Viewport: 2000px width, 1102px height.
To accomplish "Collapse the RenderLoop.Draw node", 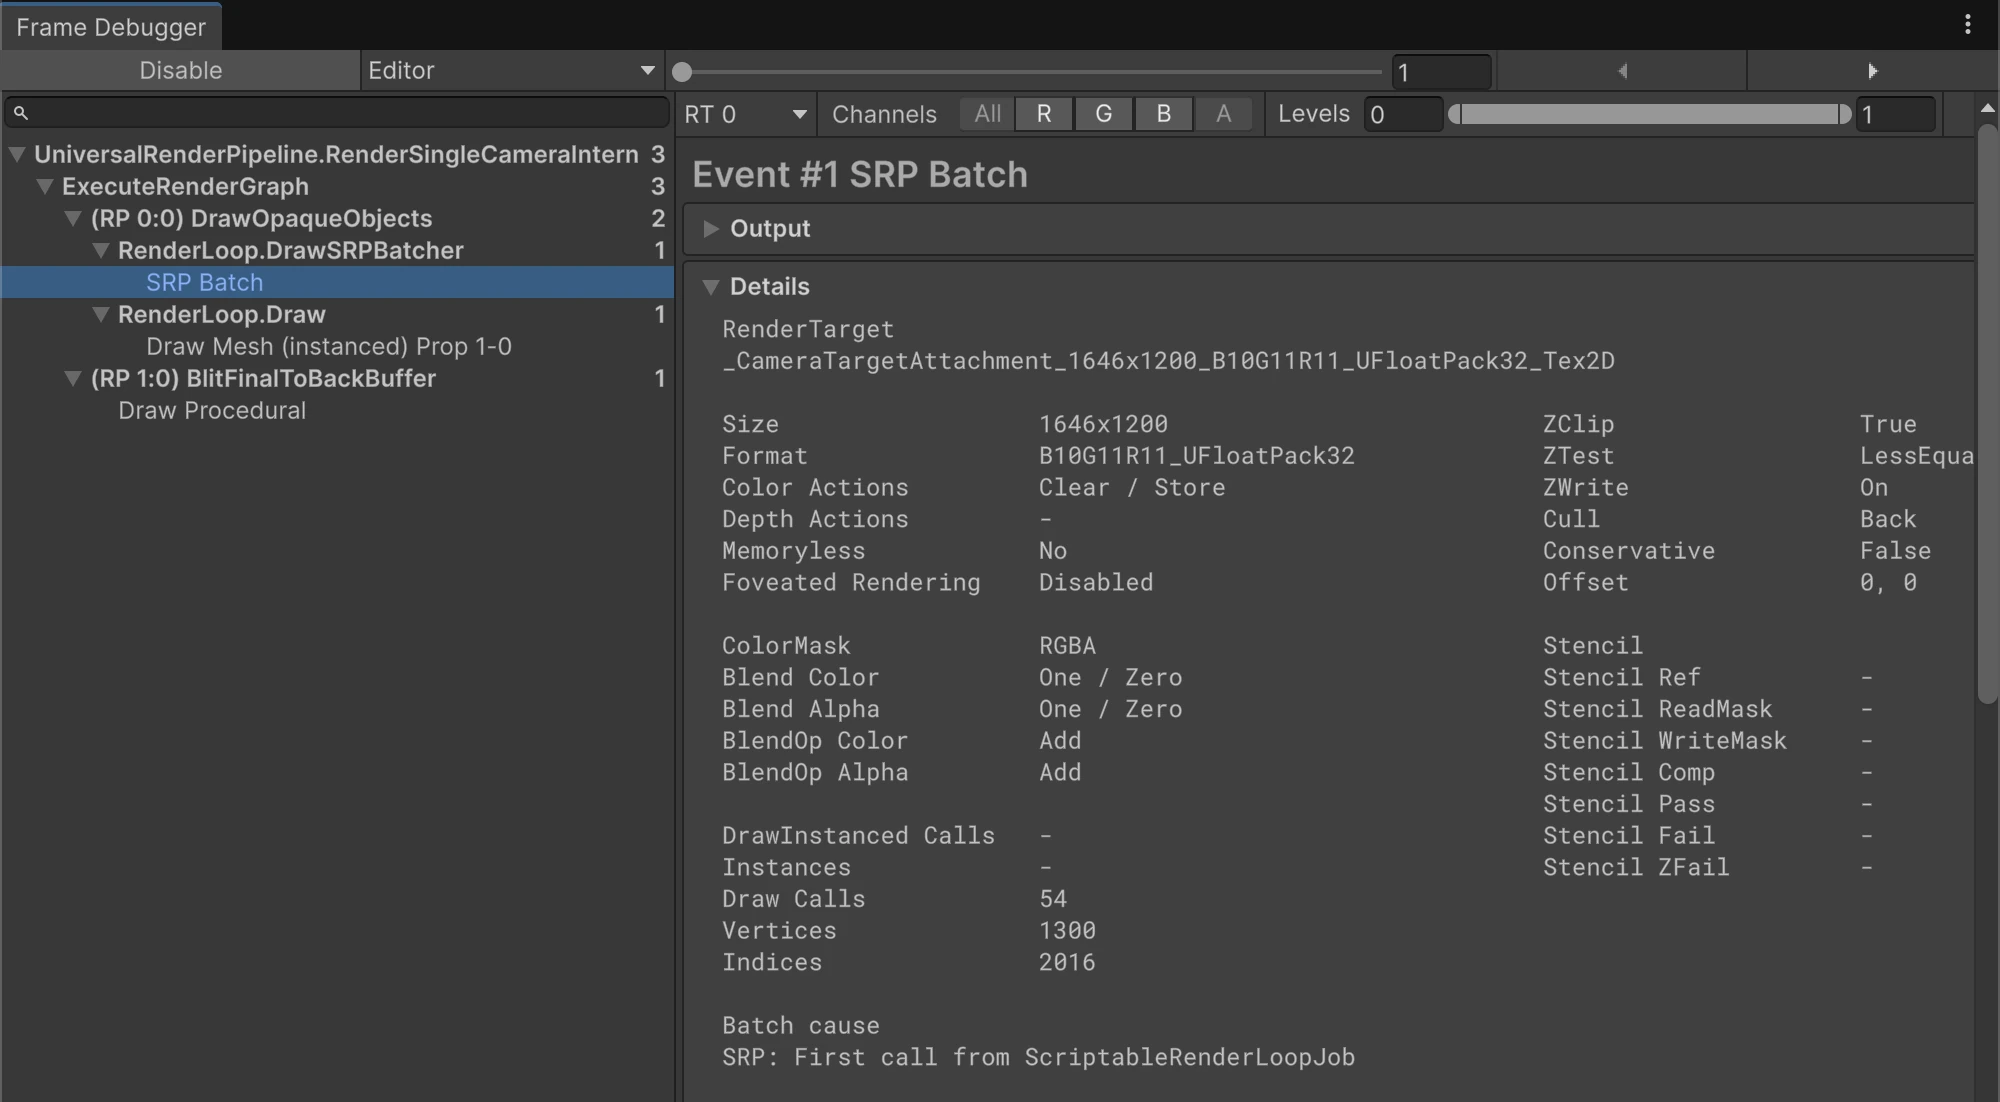I will coord(101,315).
